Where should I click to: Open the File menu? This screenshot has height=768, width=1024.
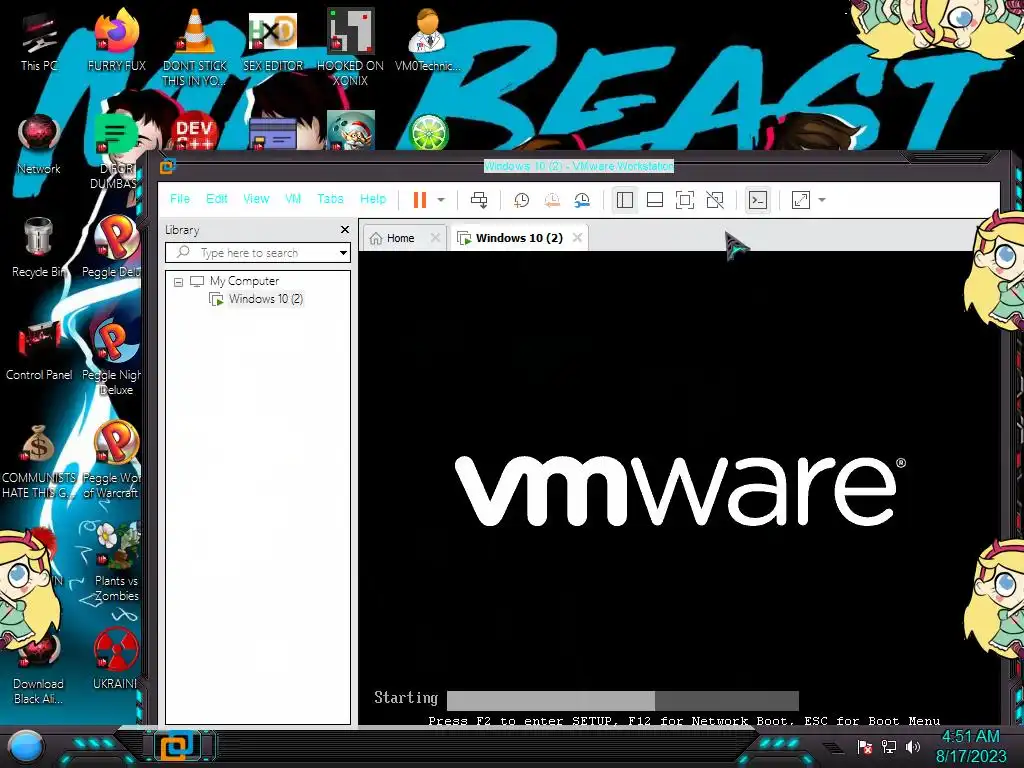coord(180,199)
